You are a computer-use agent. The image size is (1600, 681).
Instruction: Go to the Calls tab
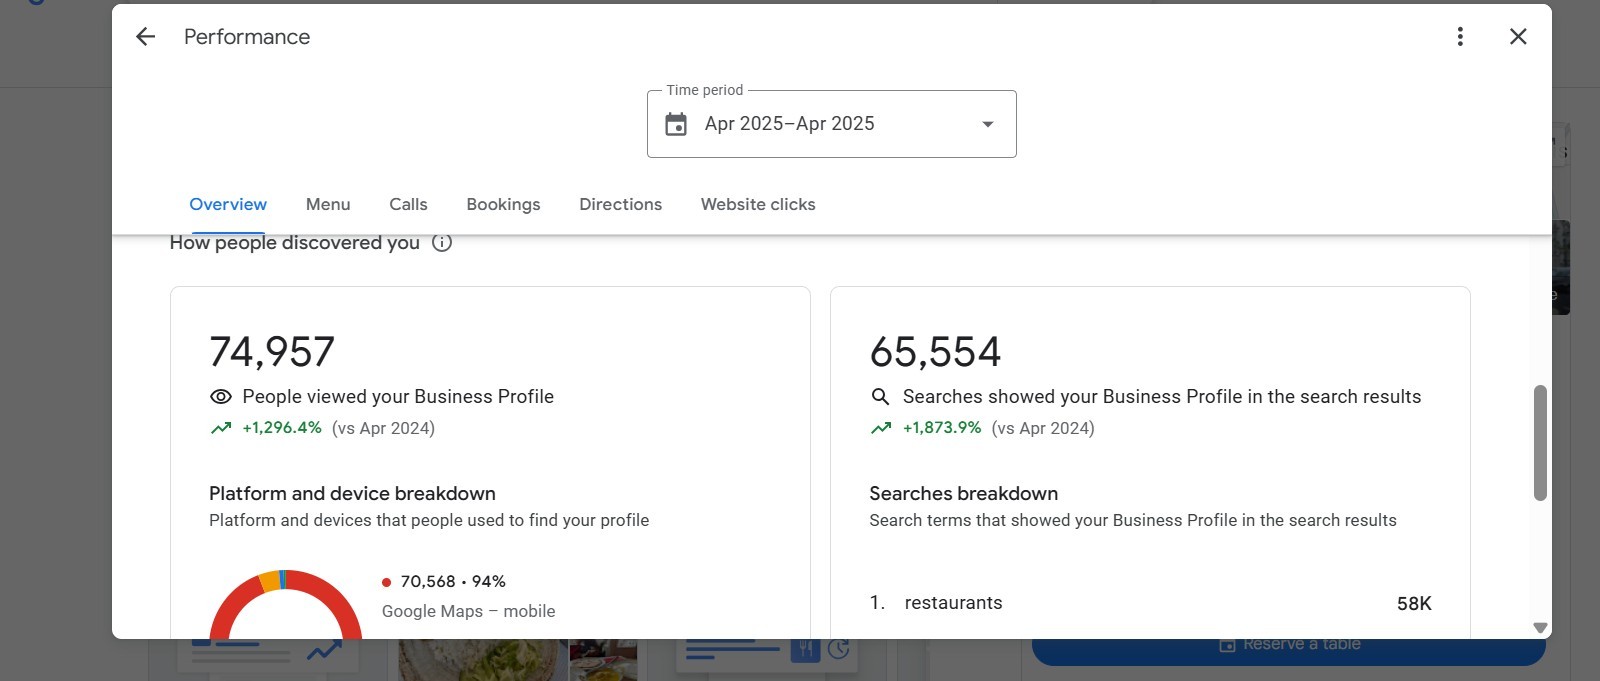408,204
